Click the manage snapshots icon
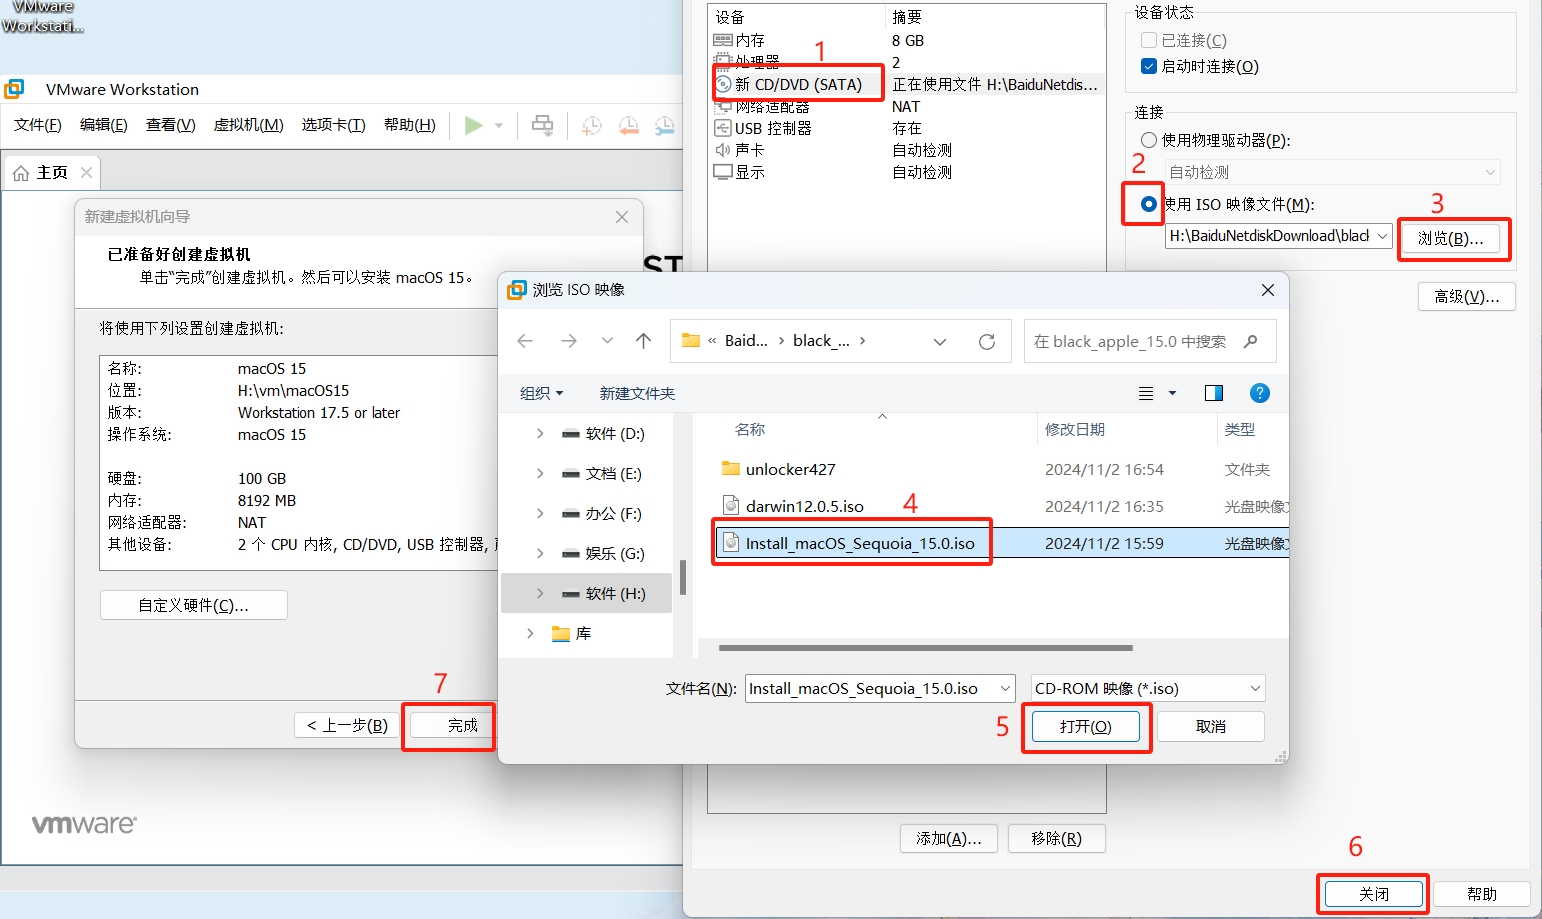The image size is (1542, 919). pyautogui.click(x=664, y=125)
